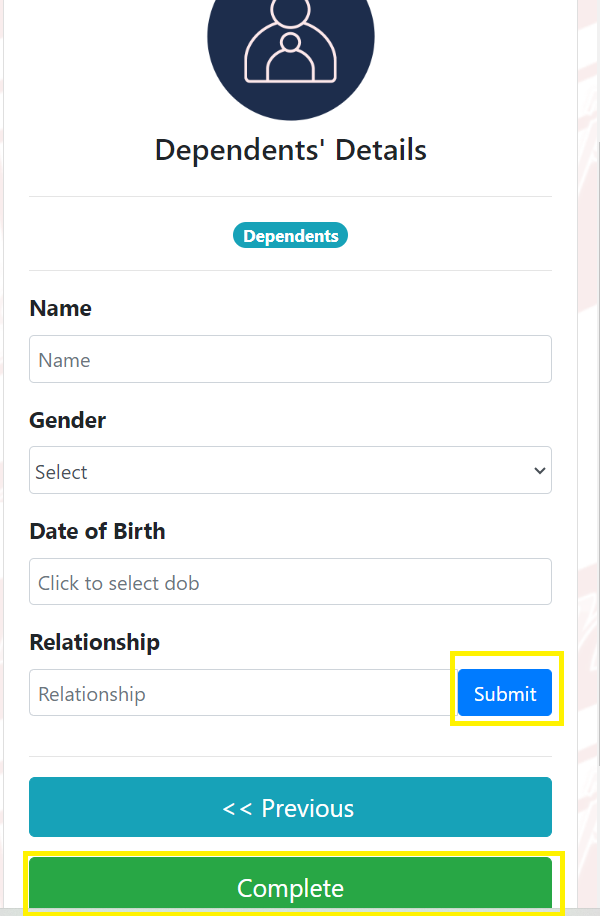
Task: Click inside the Name text field
Action: pos(290,359)
